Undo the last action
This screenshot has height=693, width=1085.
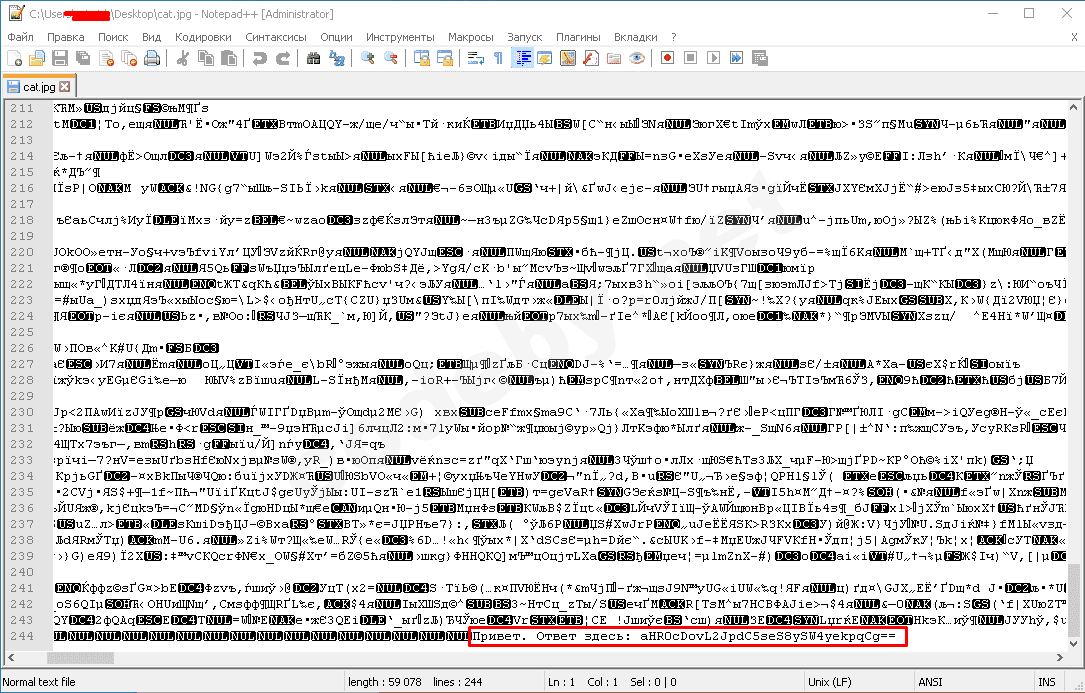(x=259, y=58)
